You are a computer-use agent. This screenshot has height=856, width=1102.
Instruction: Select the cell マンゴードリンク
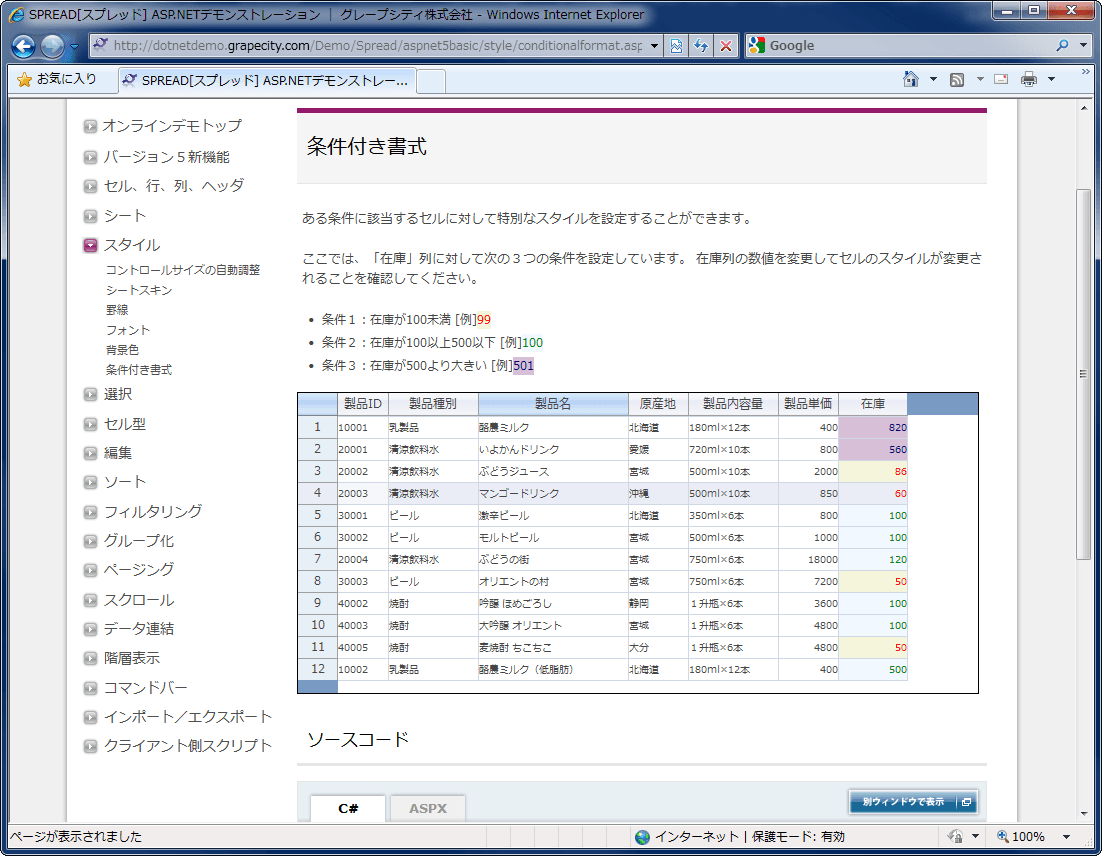tap(553, 493)
